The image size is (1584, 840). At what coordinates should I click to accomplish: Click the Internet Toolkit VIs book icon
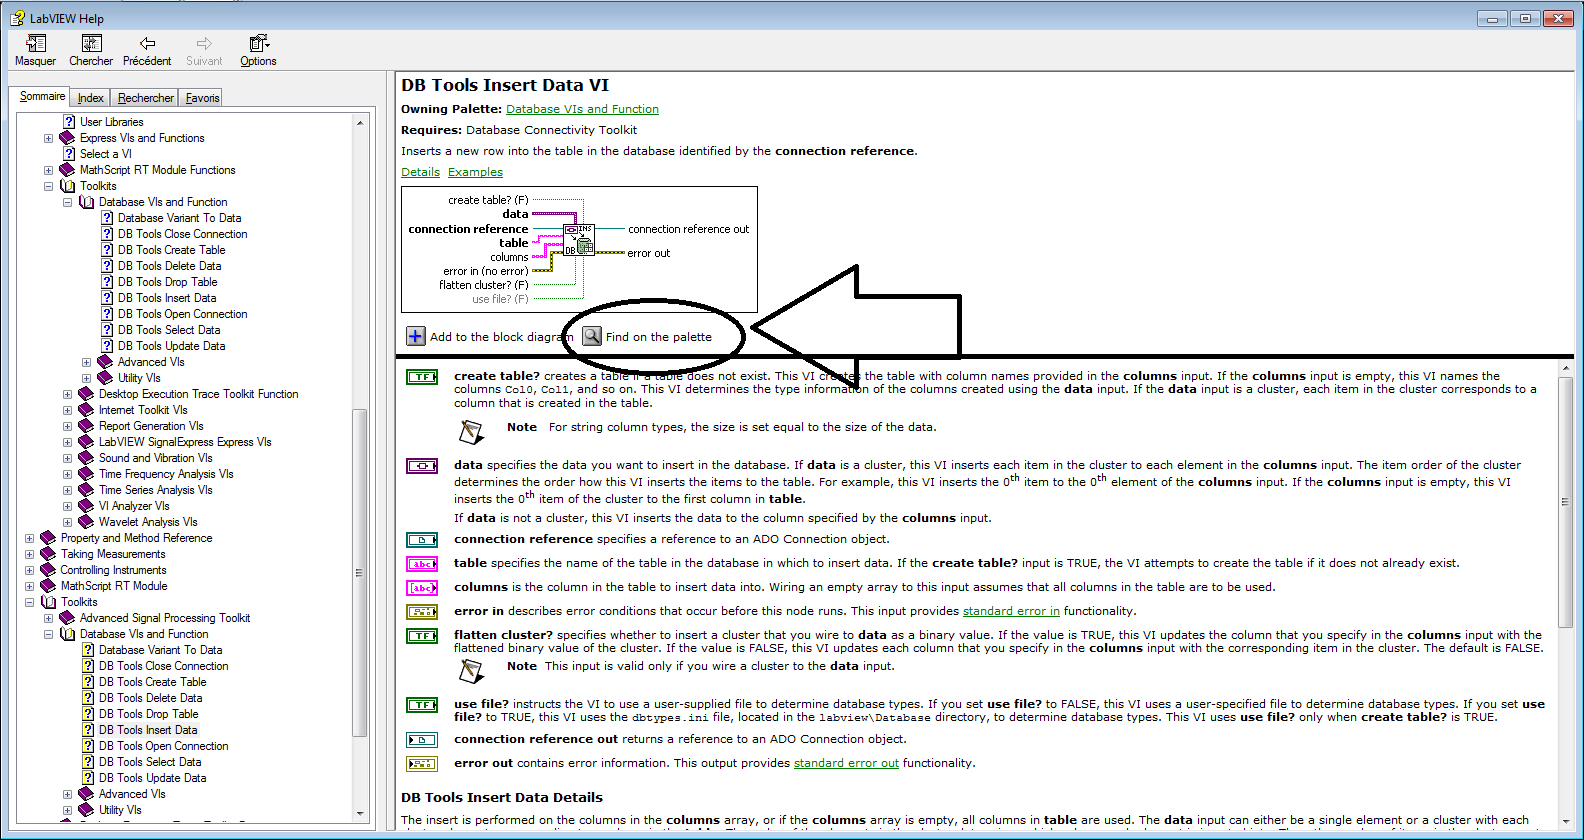[86, 410]
